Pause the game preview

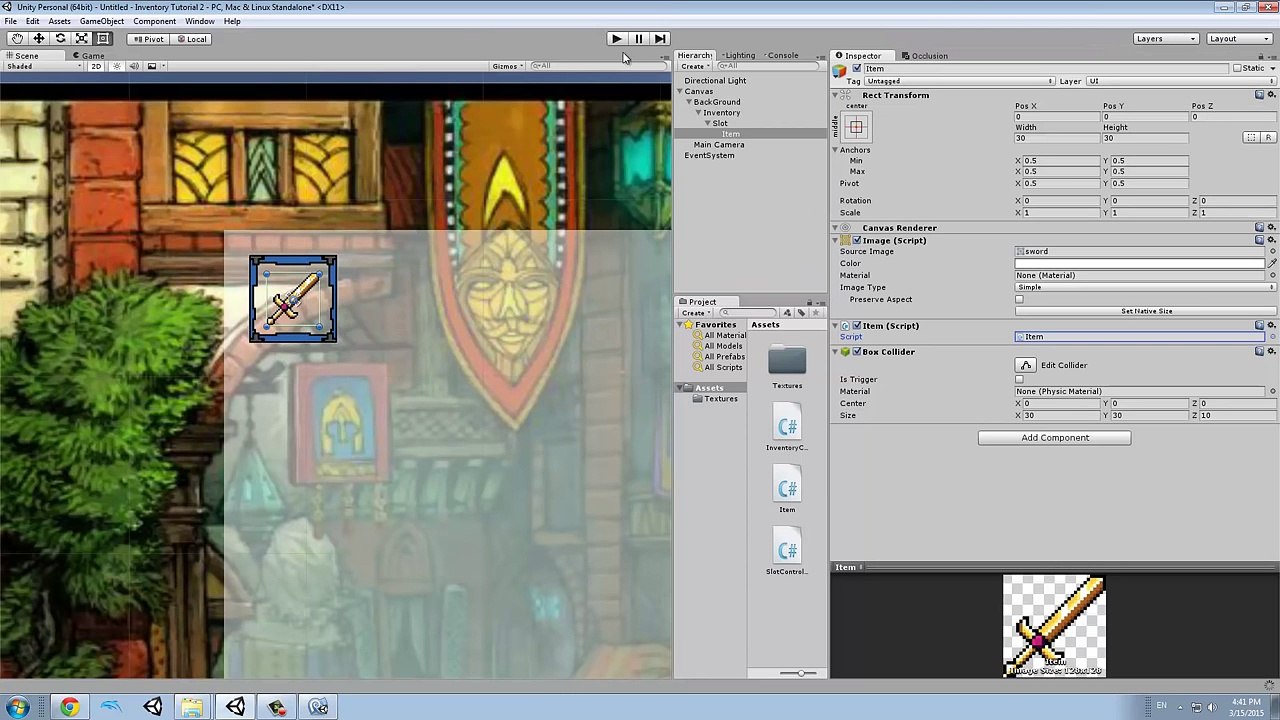tap(638, 38)
